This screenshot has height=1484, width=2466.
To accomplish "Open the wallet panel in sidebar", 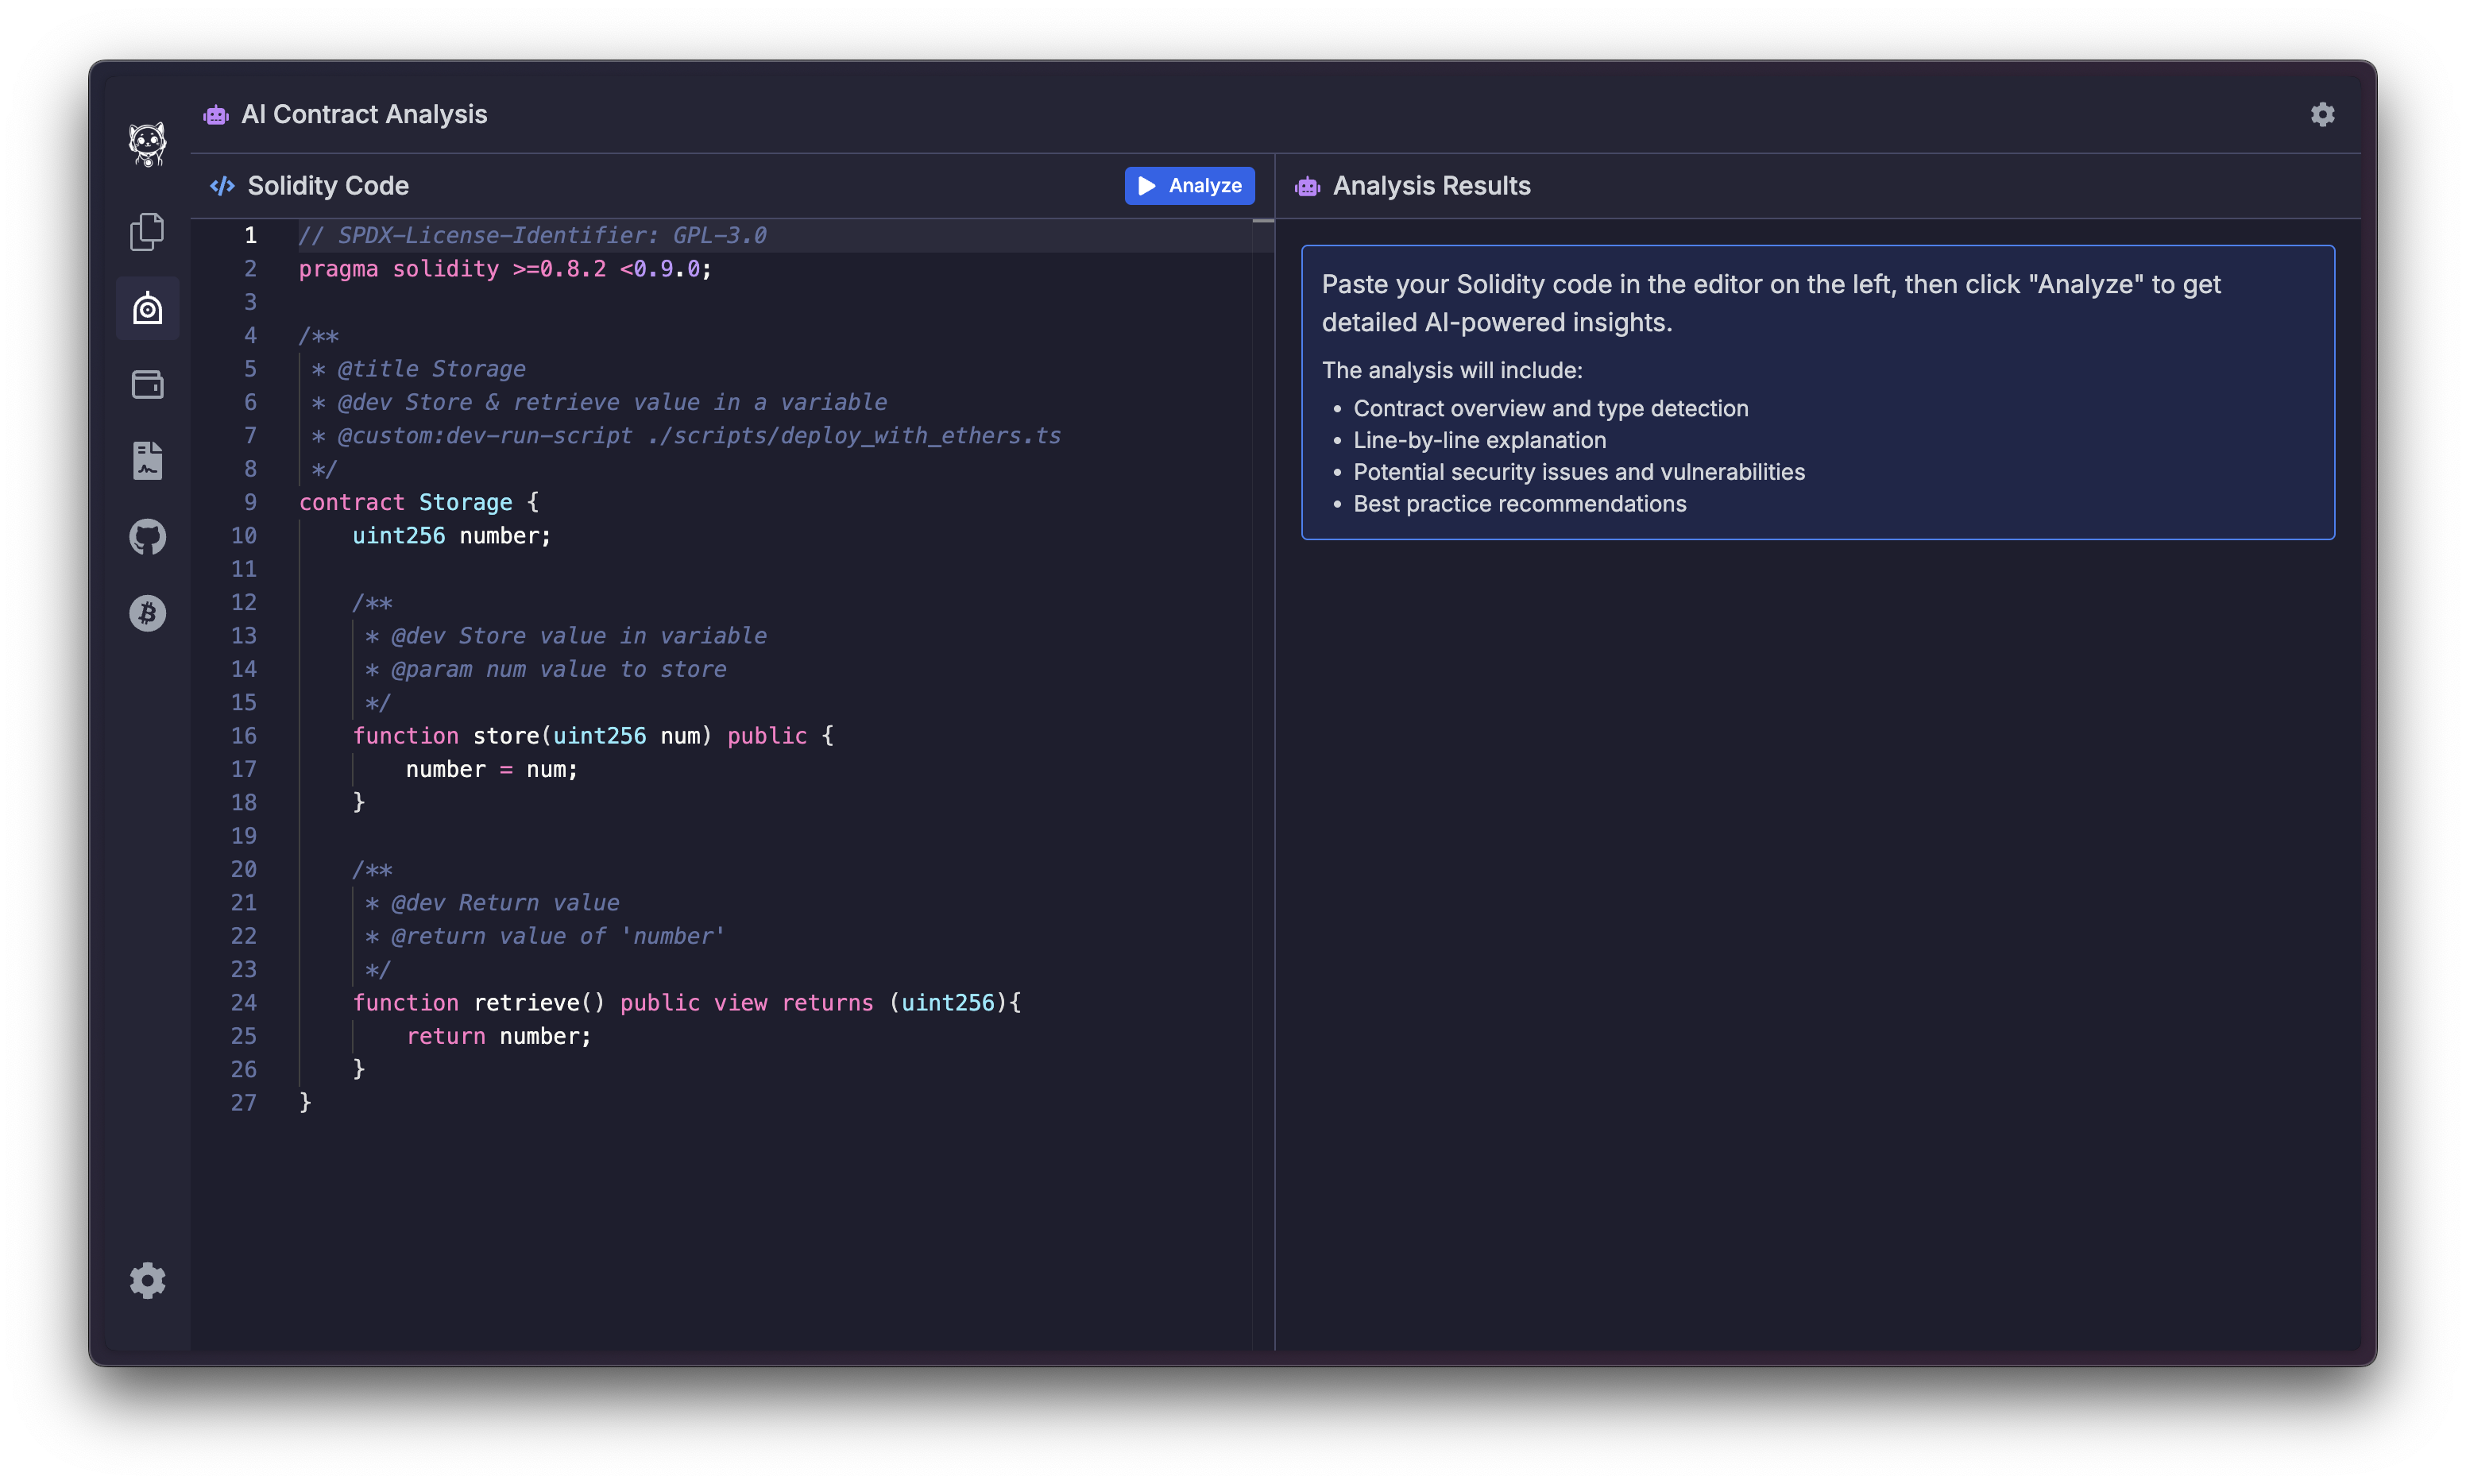I will click(147, 384).
